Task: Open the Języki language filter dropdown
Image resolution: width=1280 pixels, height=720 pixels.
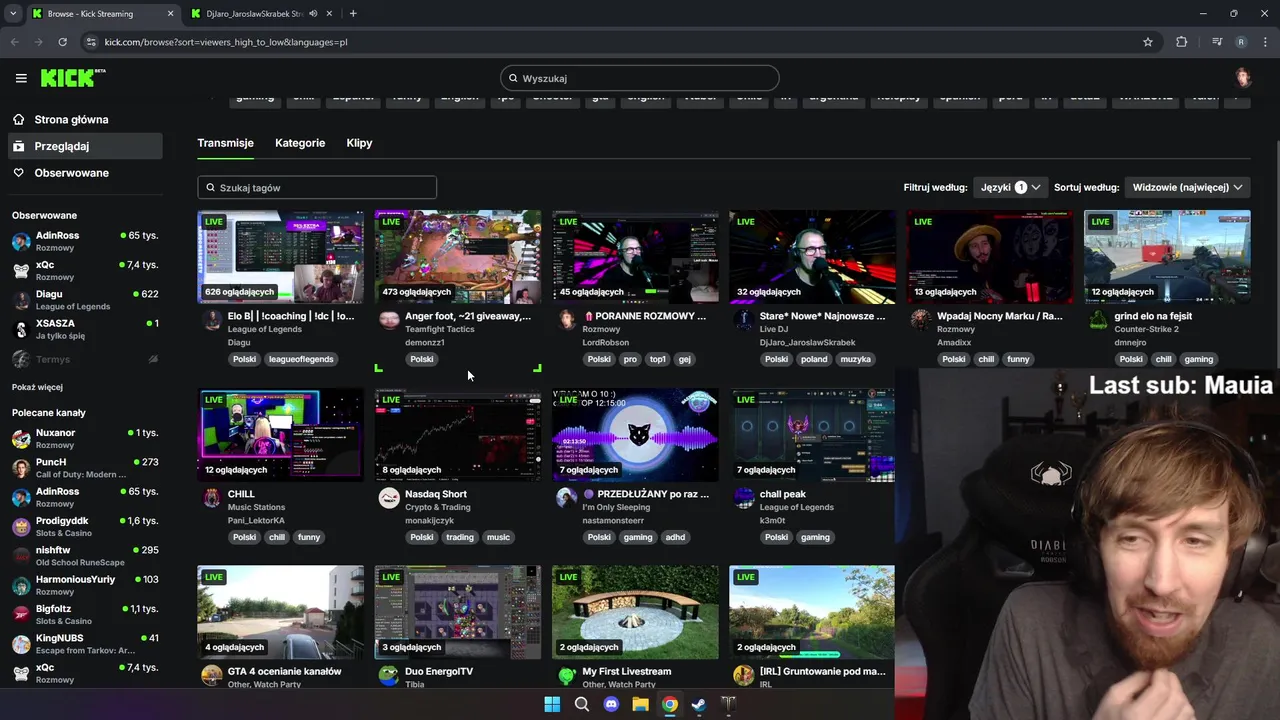Action: point(1010,187)
